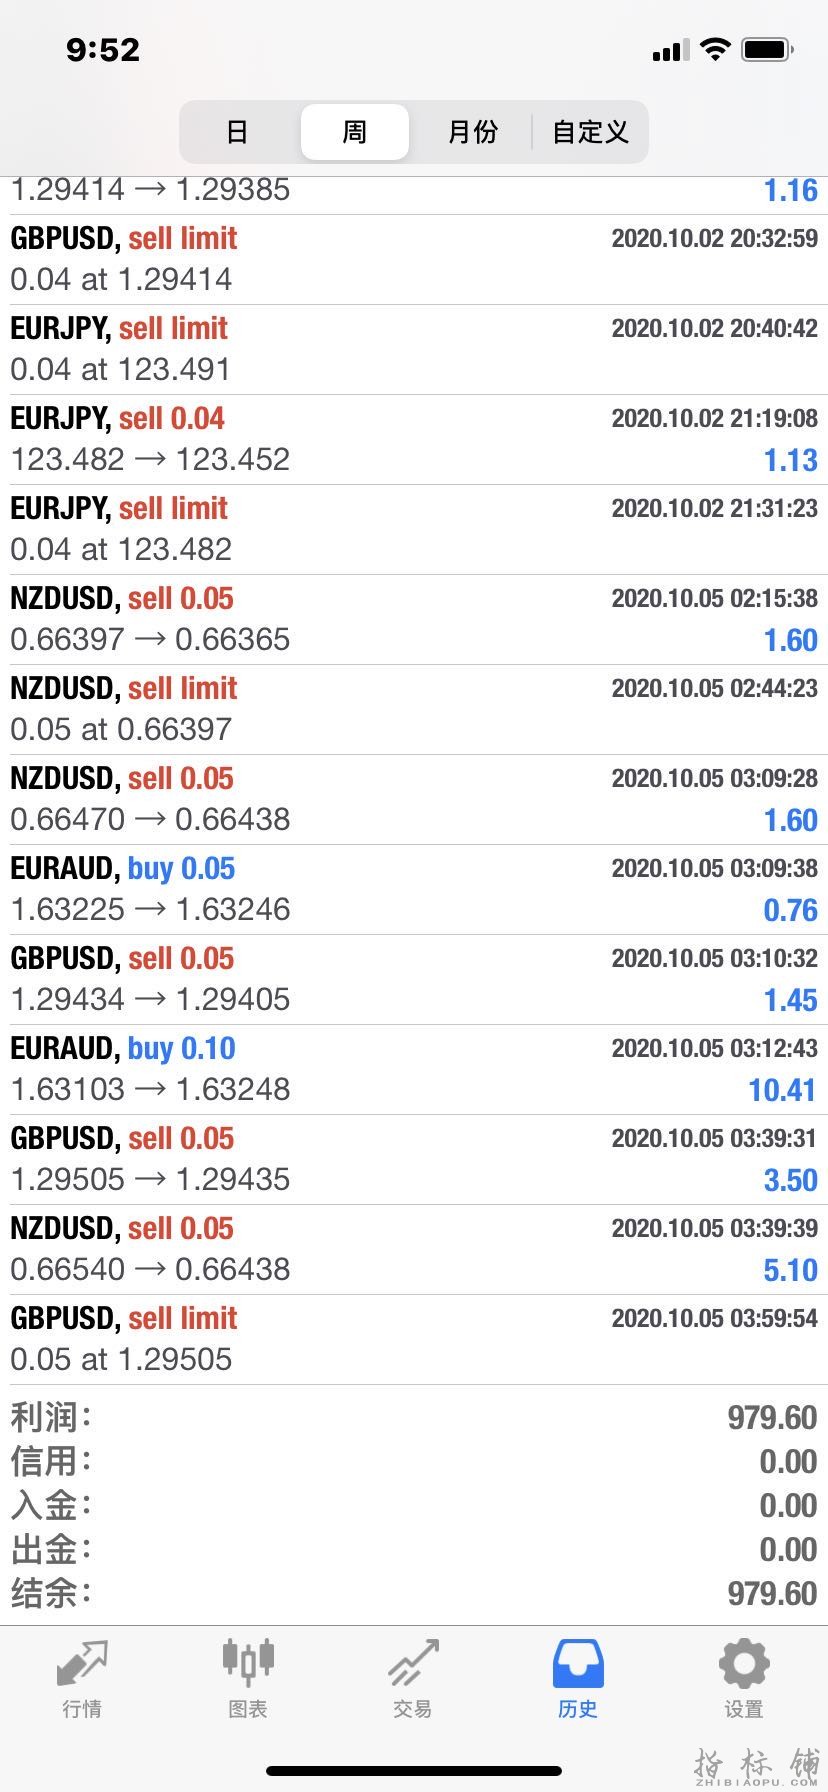828x1792 pixels.
Task: Open EURJPY sell 0.04 trade row
Action: tap(414, 439)
